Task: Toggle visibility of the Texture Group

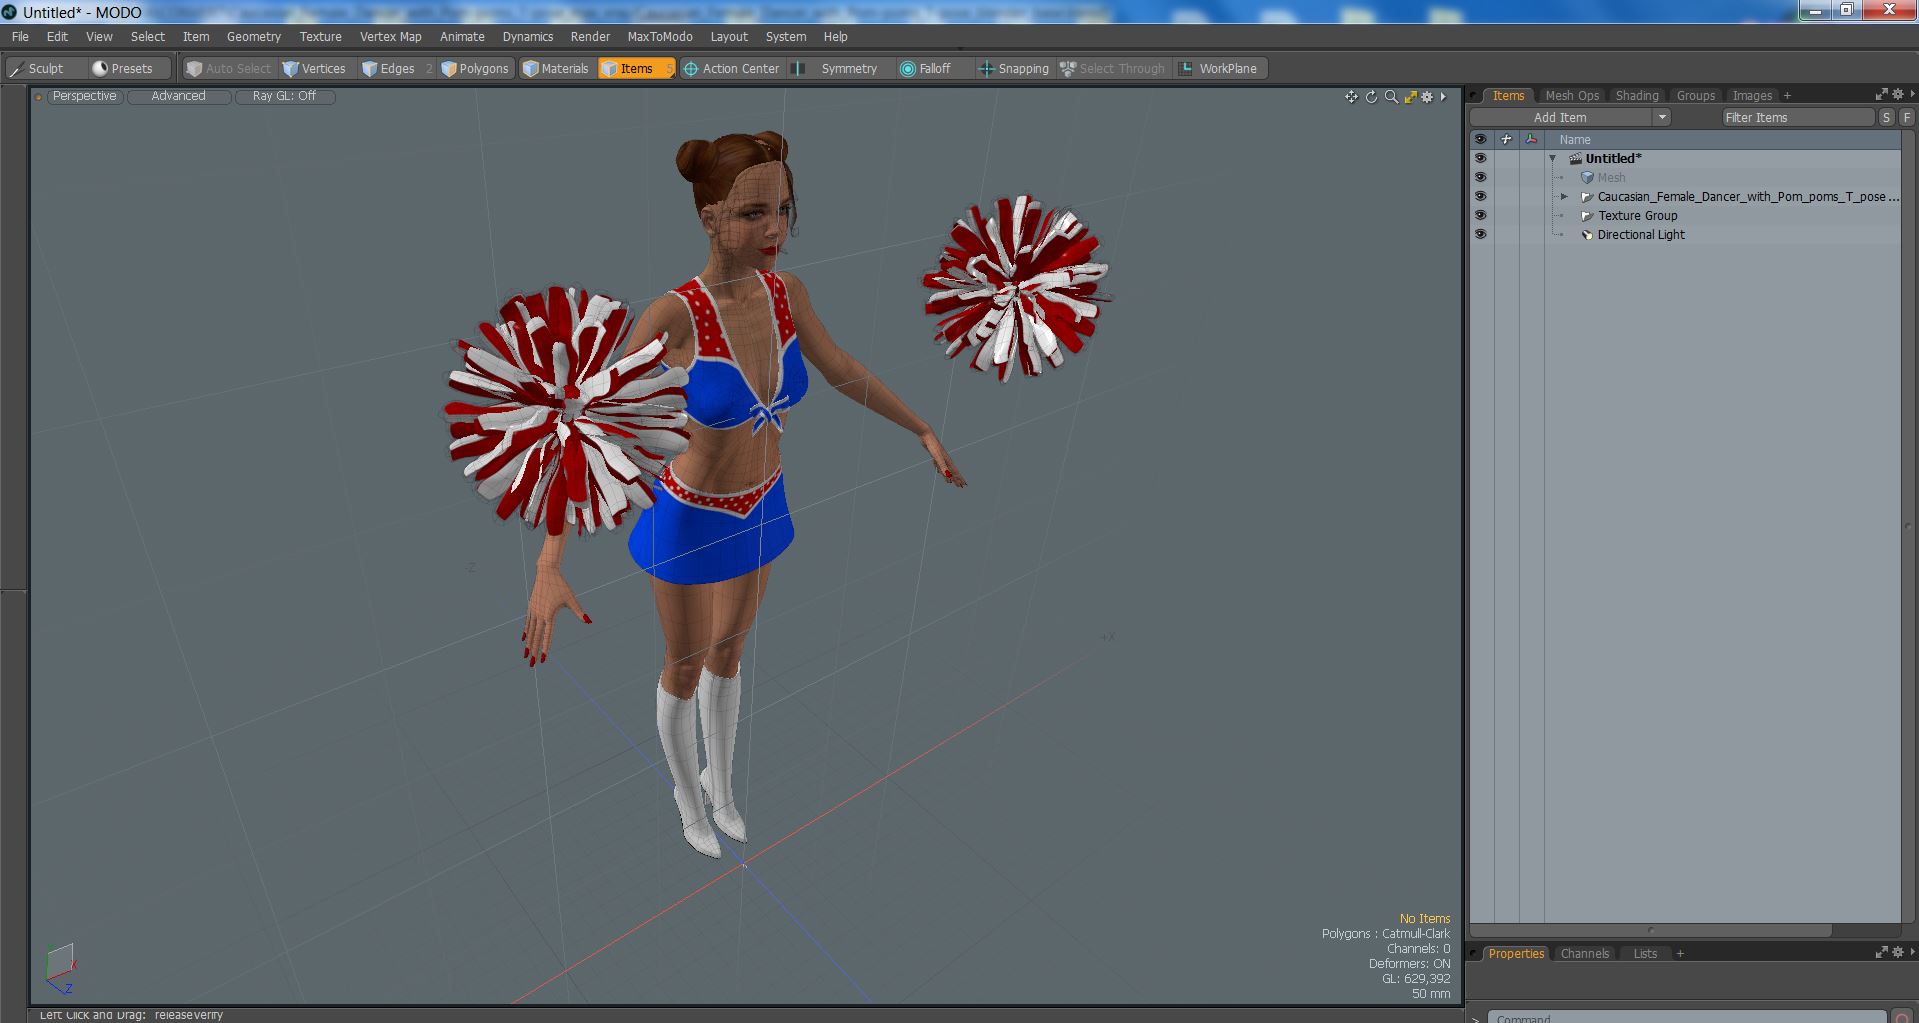Action: click(1480, 215)
